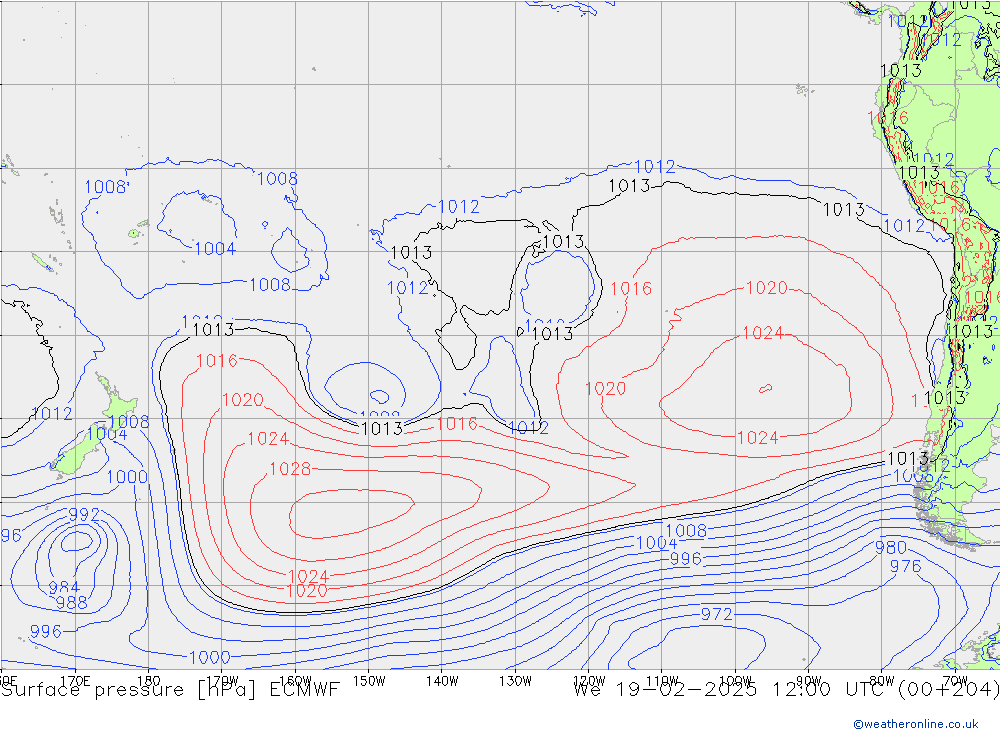Select the '992' isobar label
Viewport: 1000px width, 733px height.
tap(84, 514)
